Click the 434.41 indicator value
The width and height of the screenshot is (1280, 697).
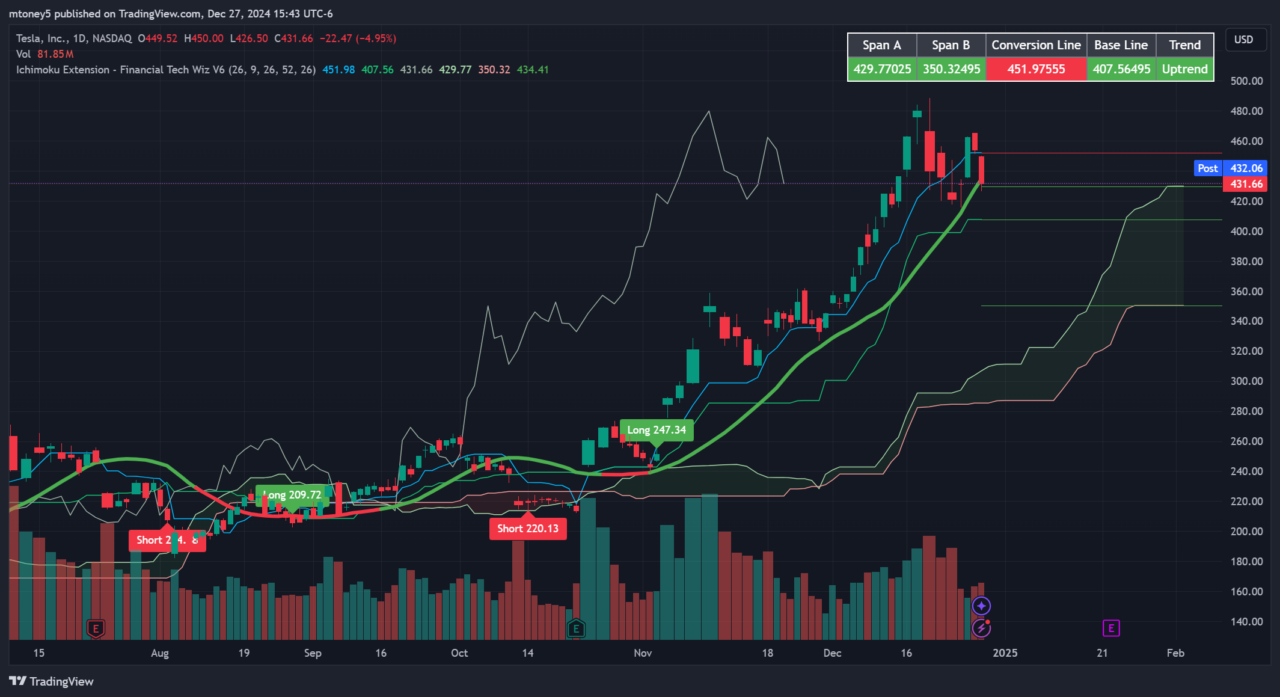(x=532, y=70)
